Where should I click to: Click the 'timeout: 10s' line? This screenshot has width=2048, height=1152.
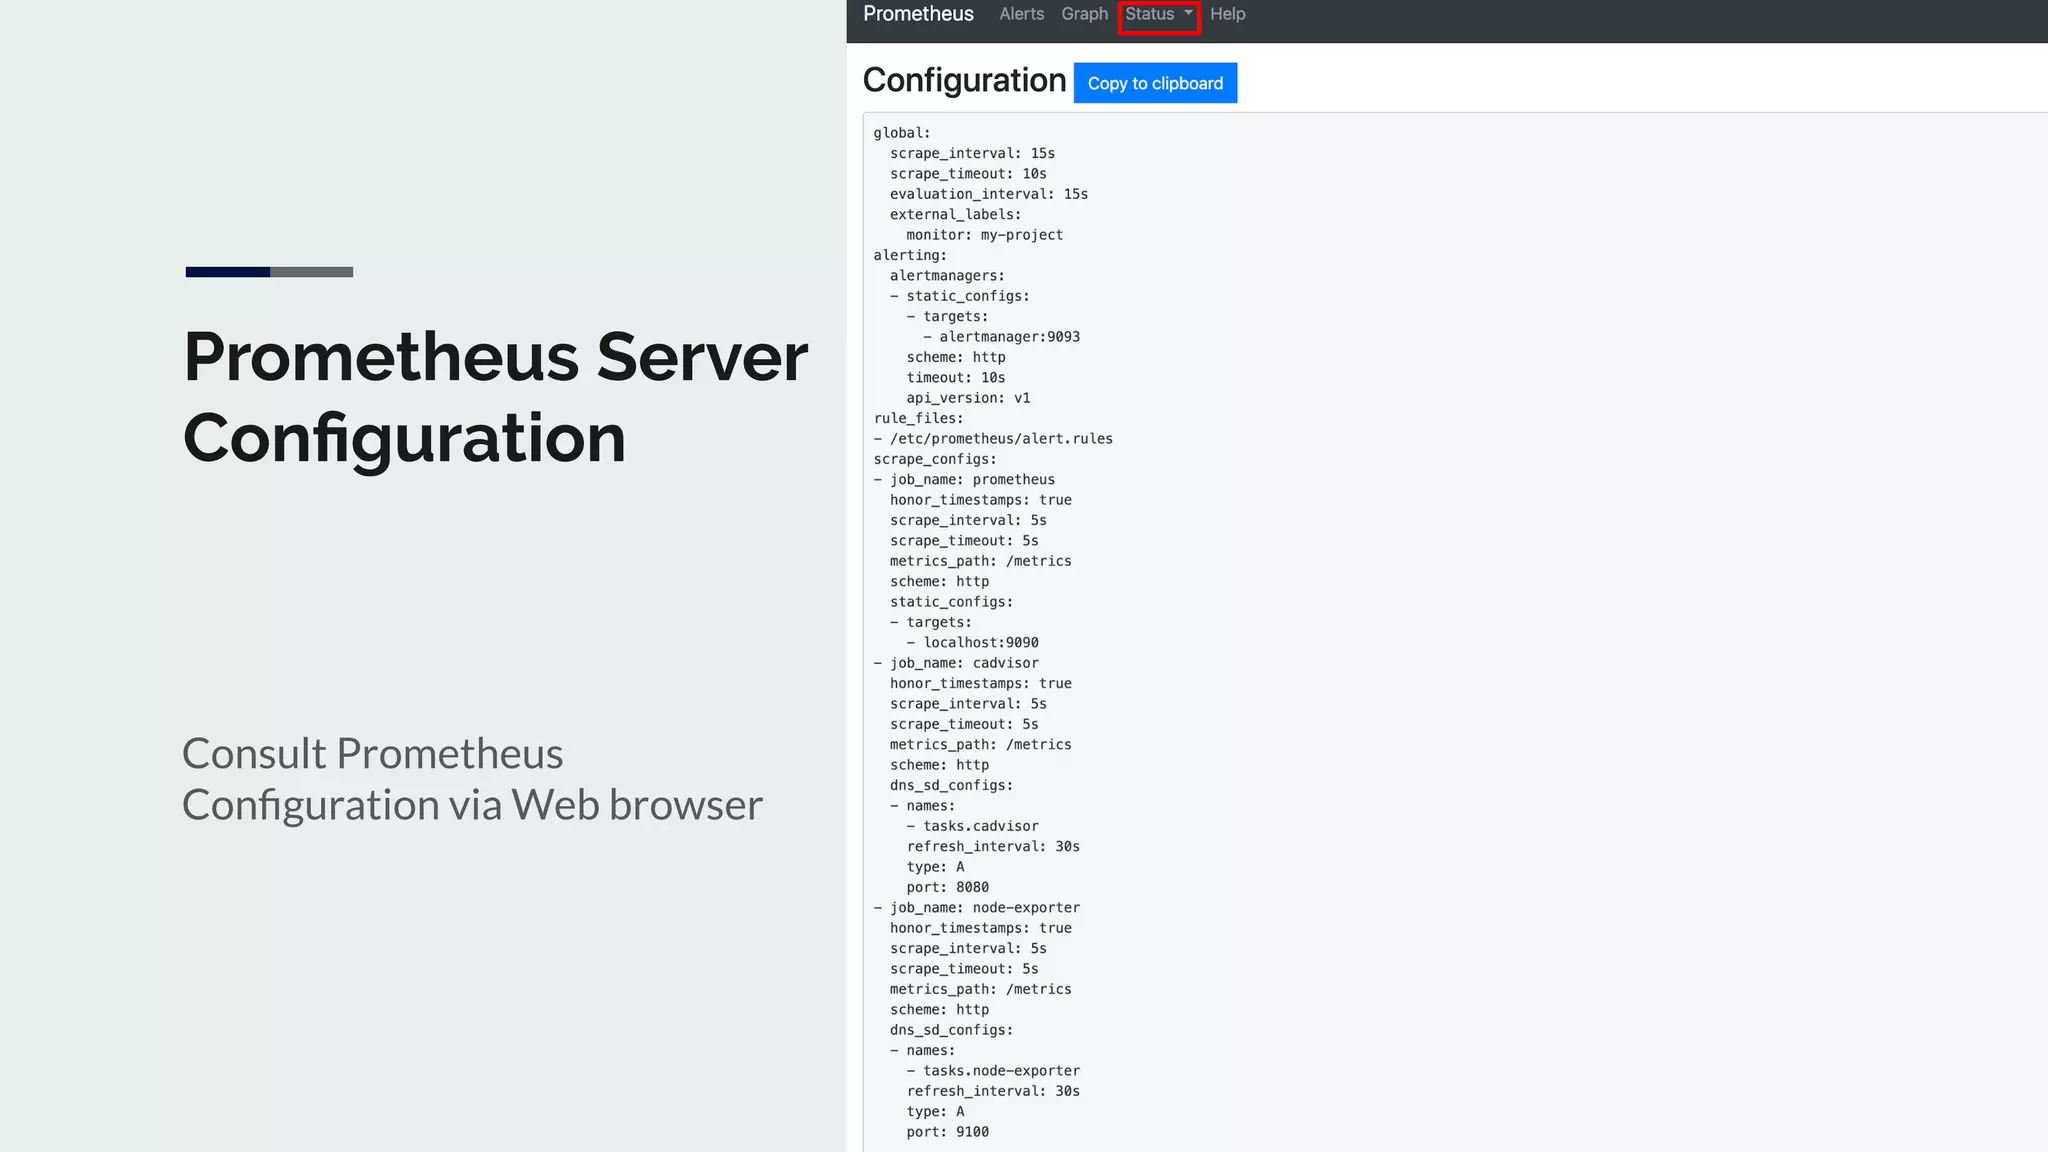[x=956, y=378]
